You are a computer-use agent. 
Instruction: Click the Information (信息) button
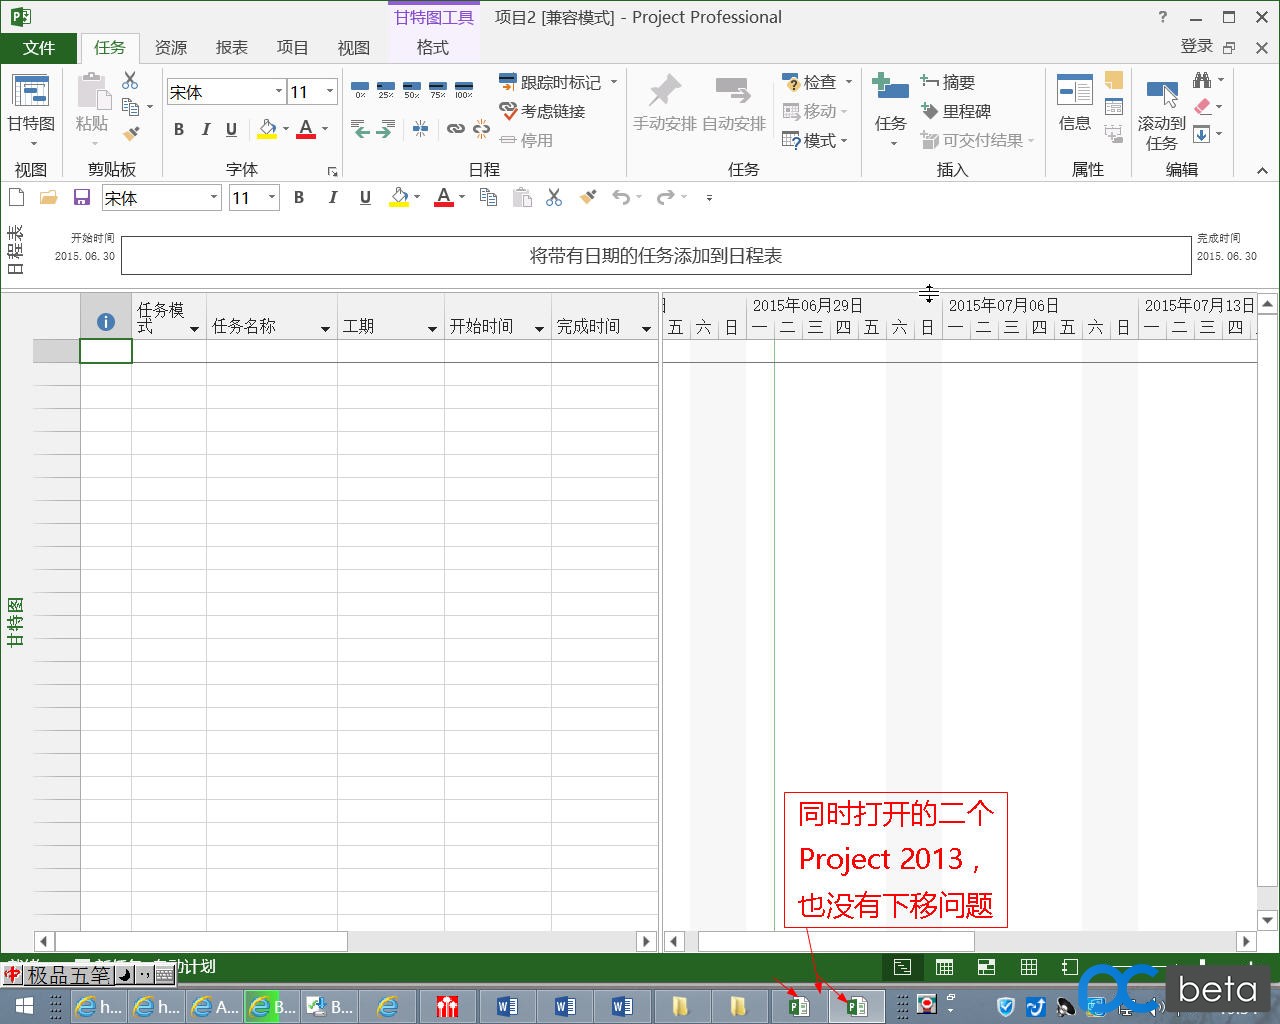1075,103
